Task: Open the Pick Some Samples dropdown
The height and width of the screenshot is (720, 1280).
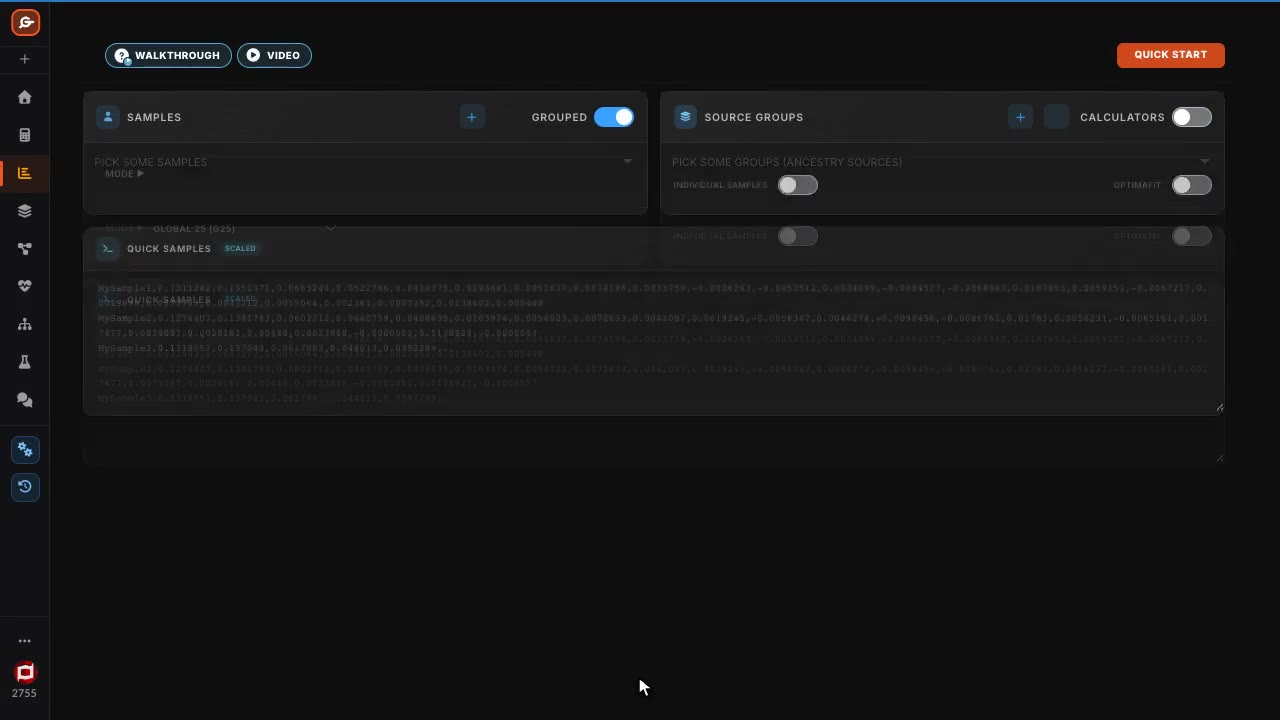Action: (365, 161)
